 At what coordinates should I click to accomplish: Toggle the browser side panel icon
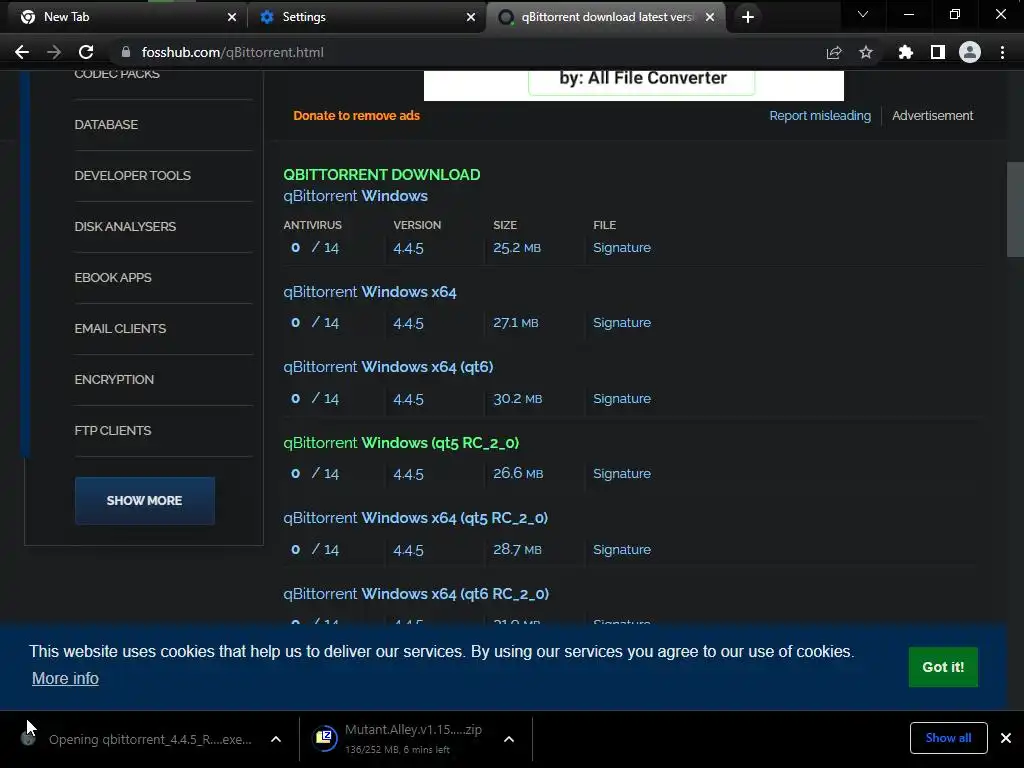(938, 52)
